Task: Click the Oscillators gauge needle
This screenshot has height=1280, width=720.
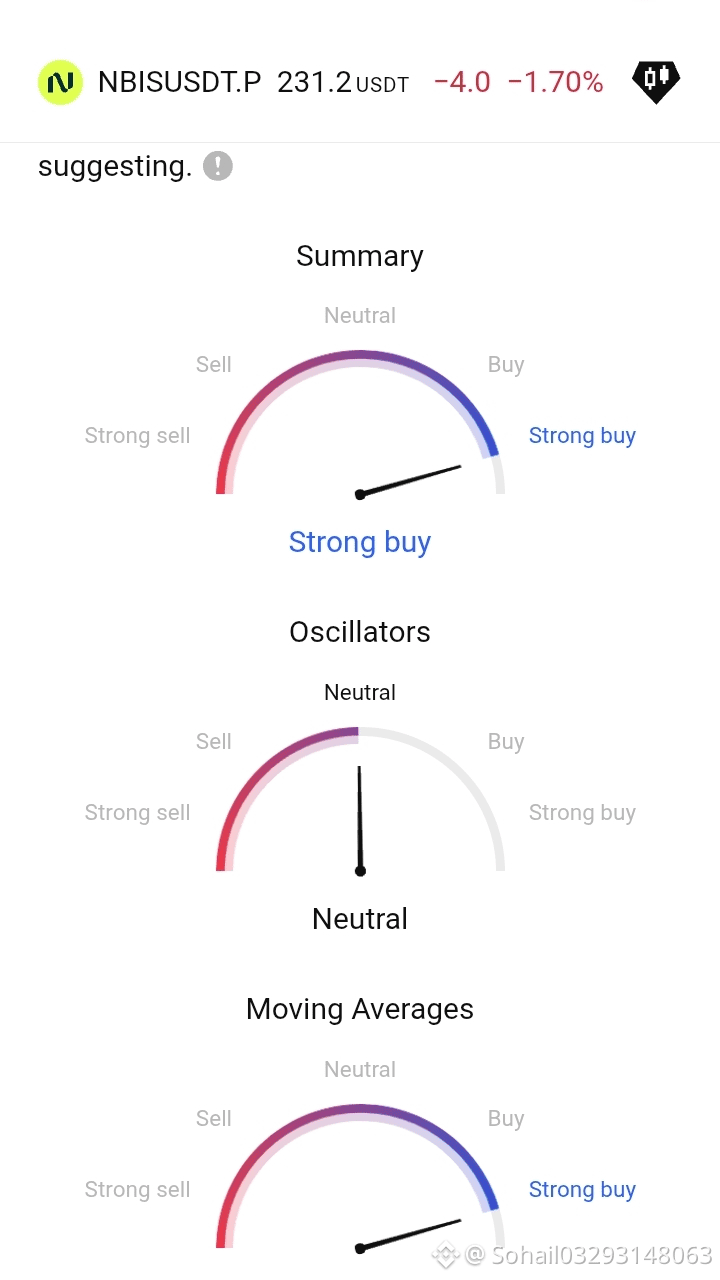Action: [x=360, y=820]
